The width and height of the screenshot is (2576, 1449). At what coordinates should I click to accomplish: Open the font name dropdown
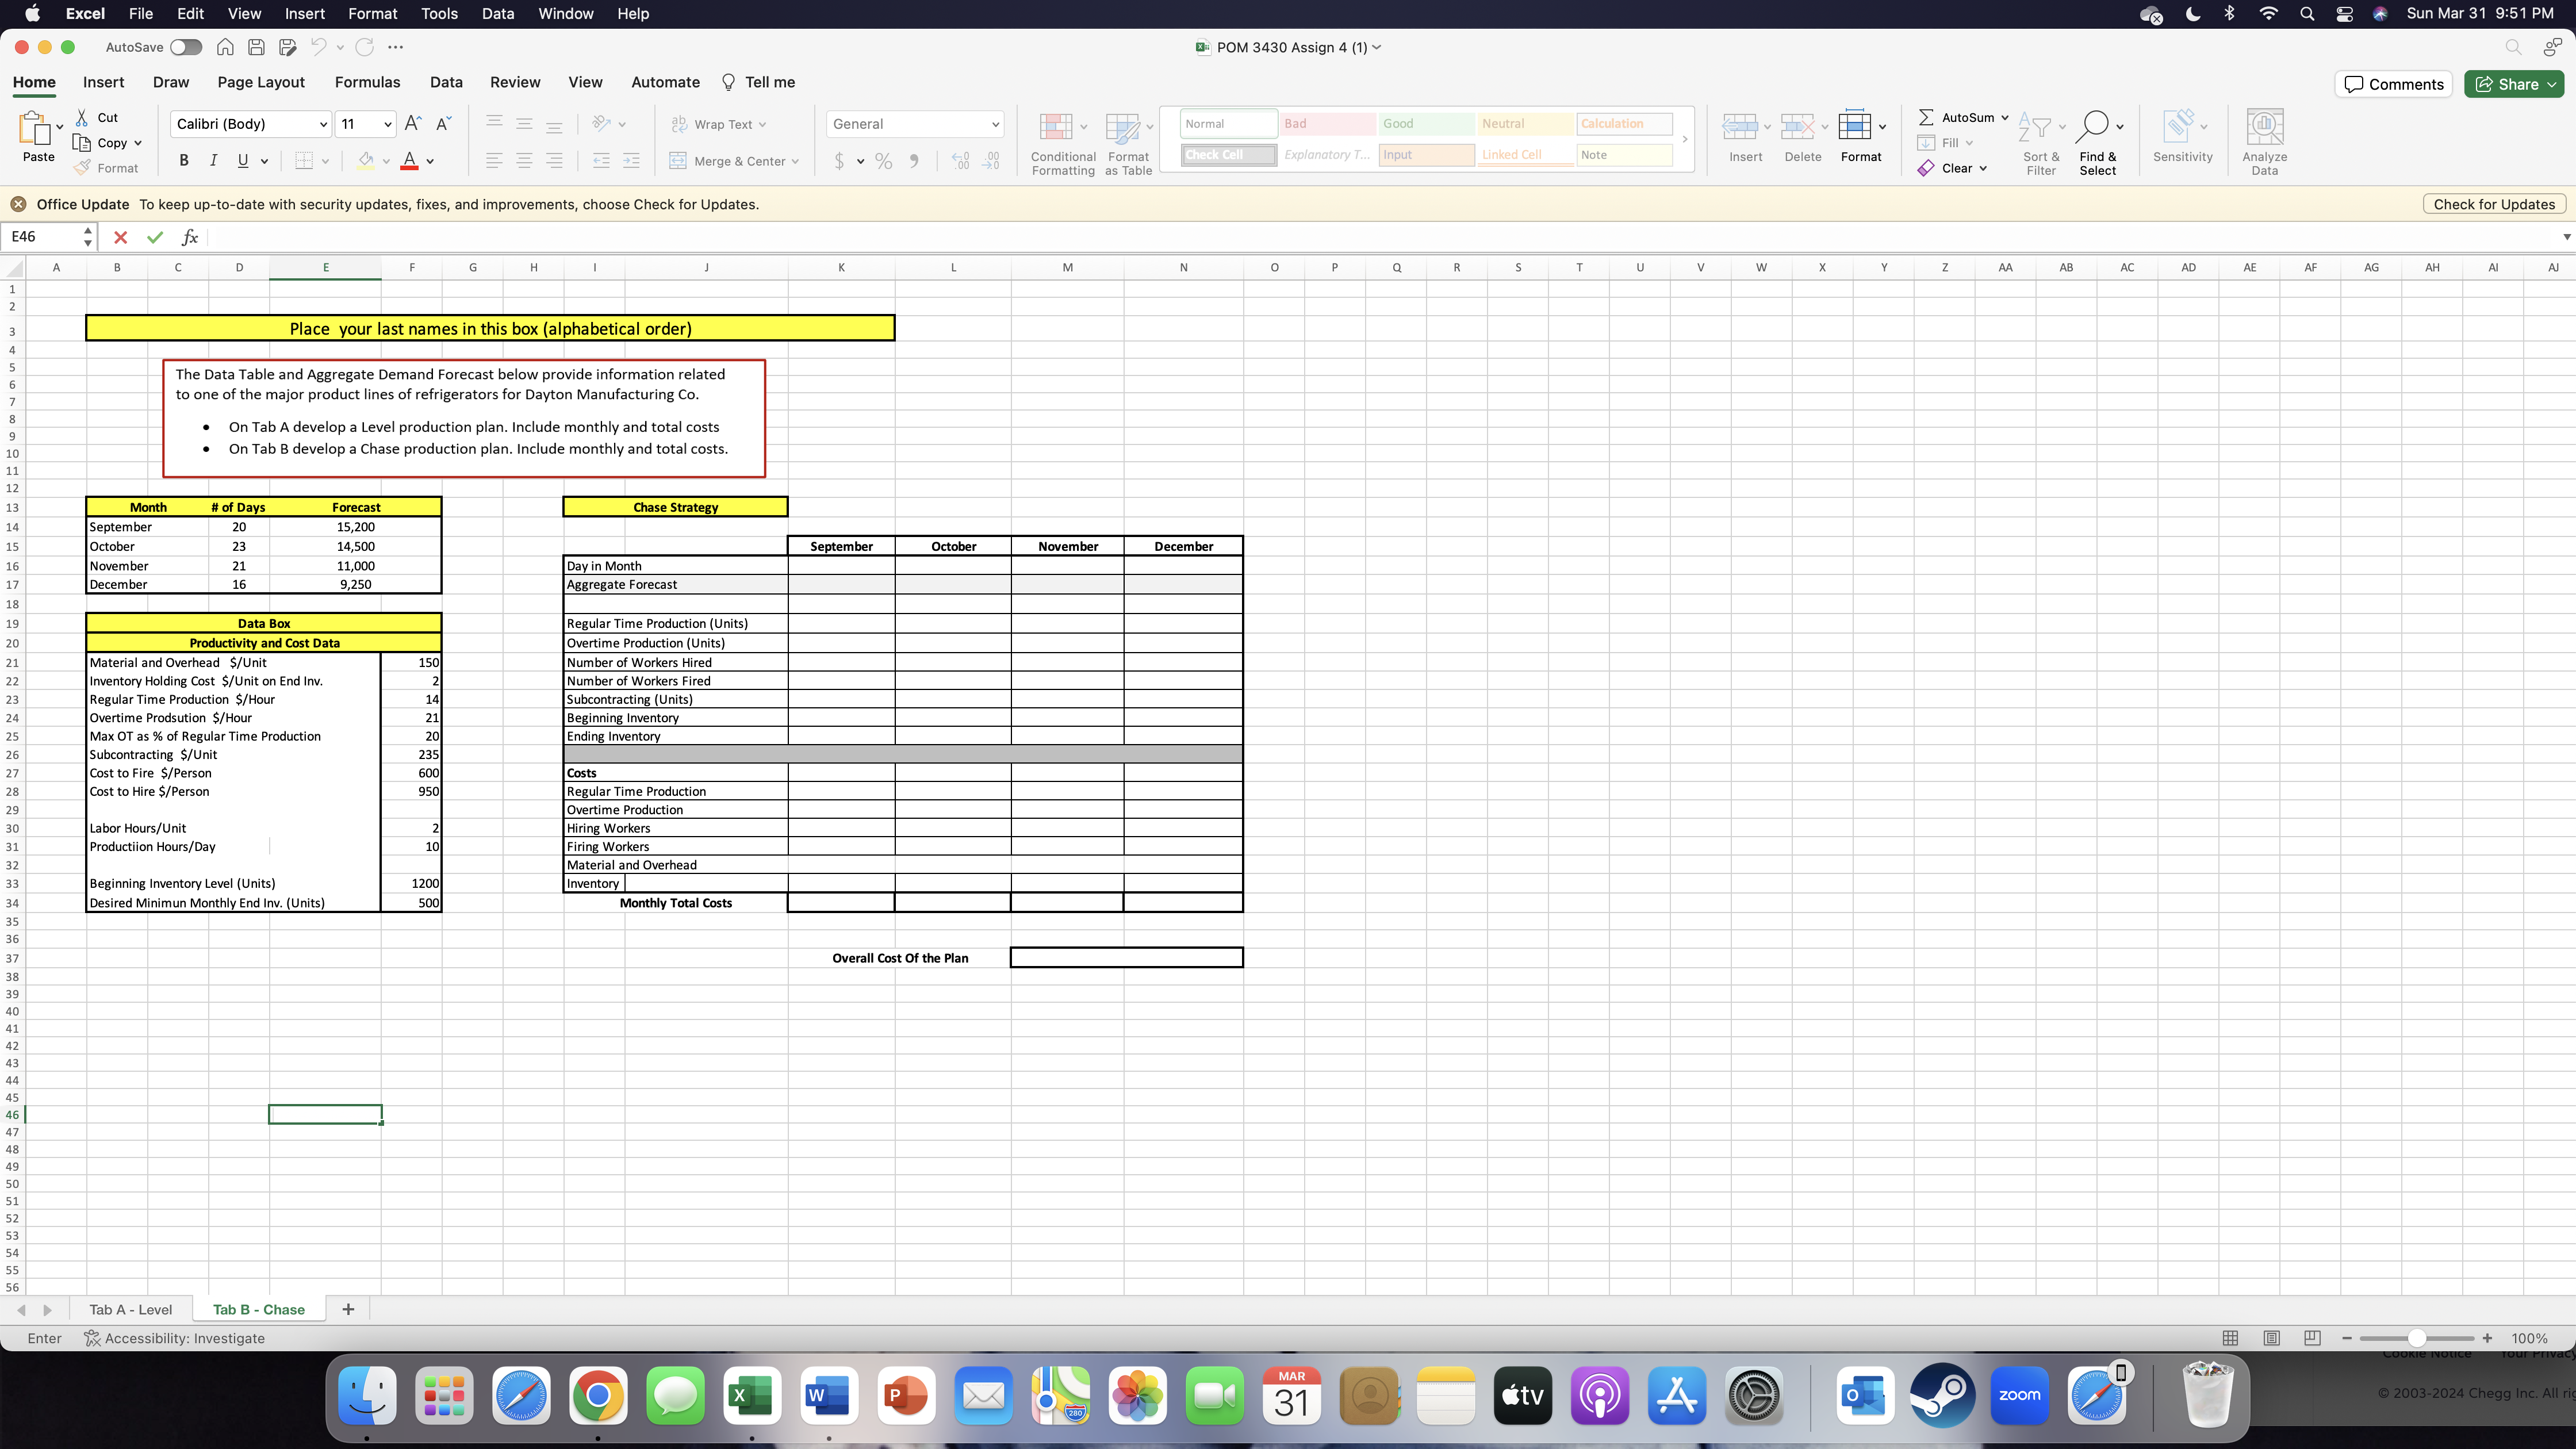pyautogui.click(x=323, y=124)
